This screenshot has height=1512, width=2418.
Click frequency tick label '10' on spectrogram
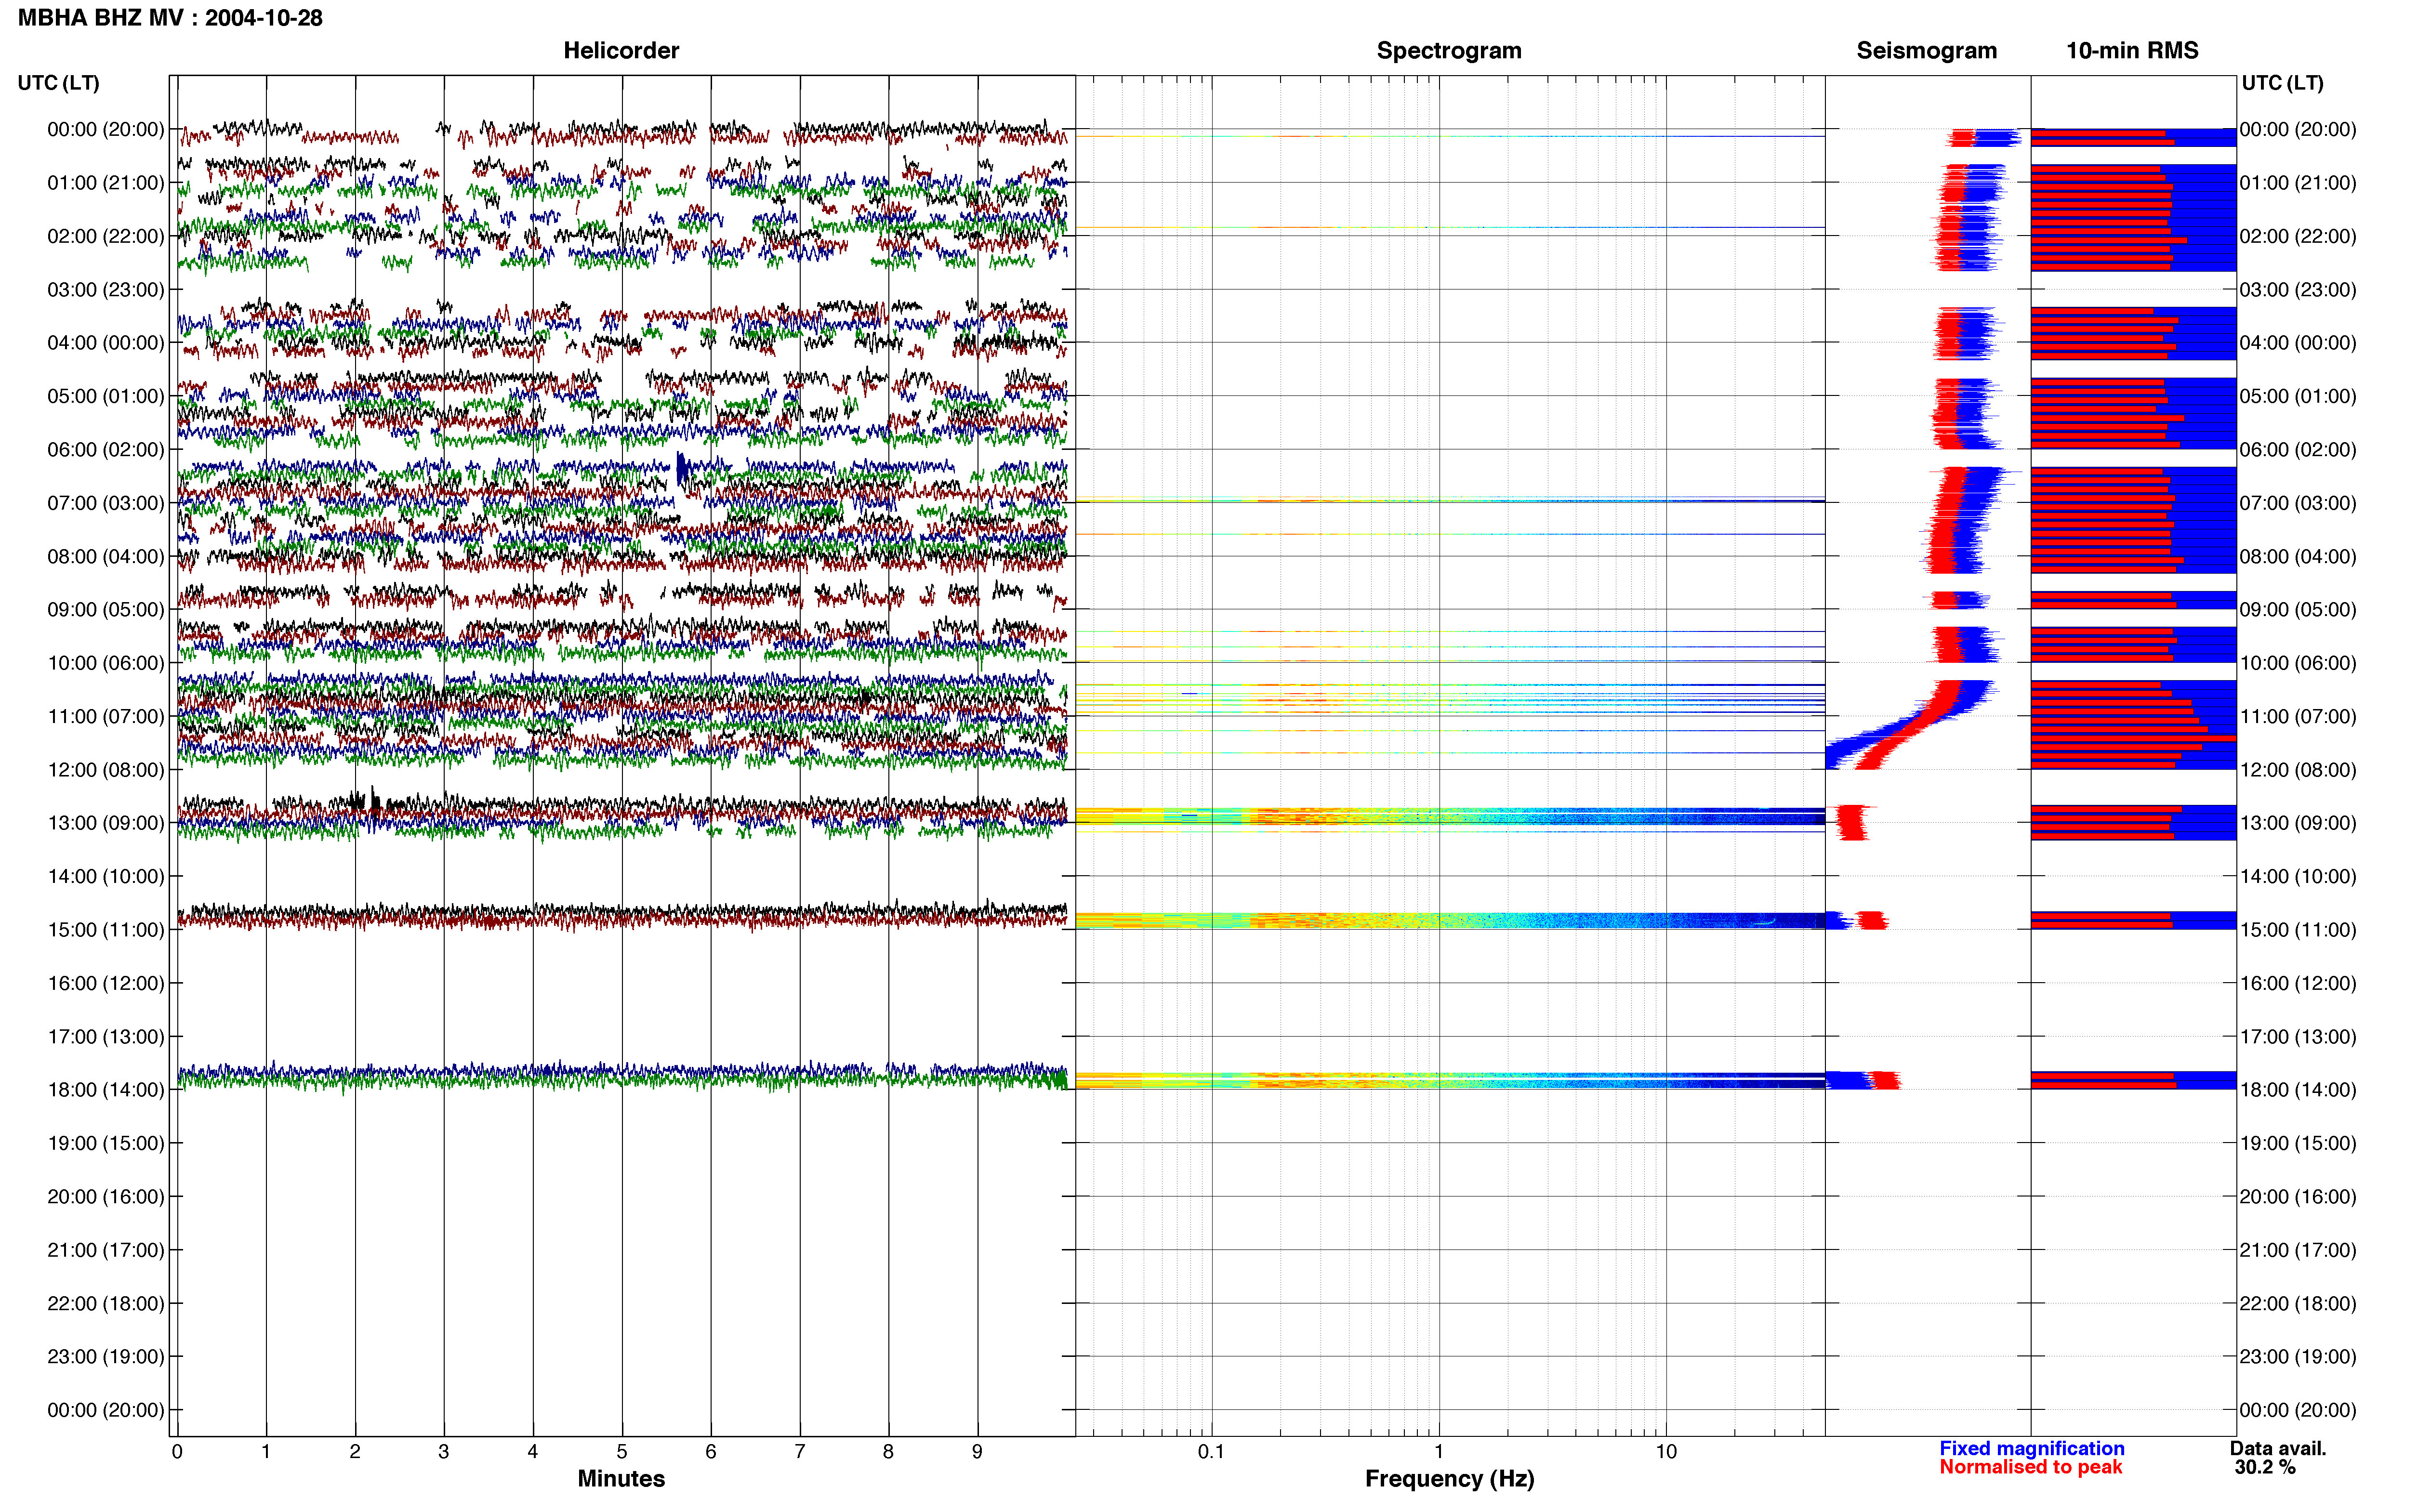1666,1452
